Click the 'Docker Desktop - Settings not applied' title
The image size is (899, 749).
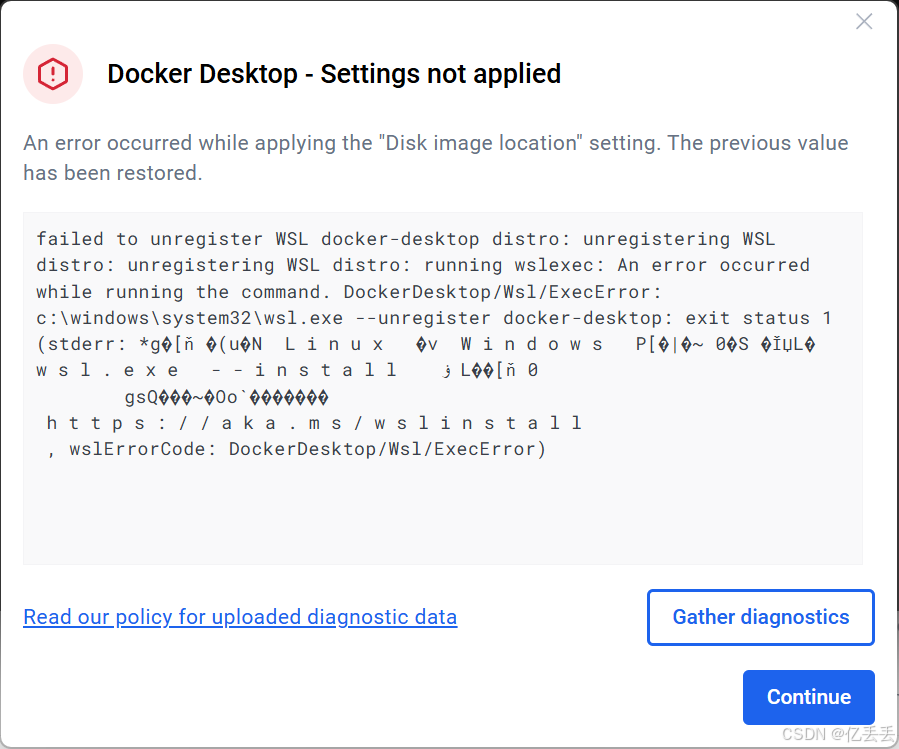[334, 74]
